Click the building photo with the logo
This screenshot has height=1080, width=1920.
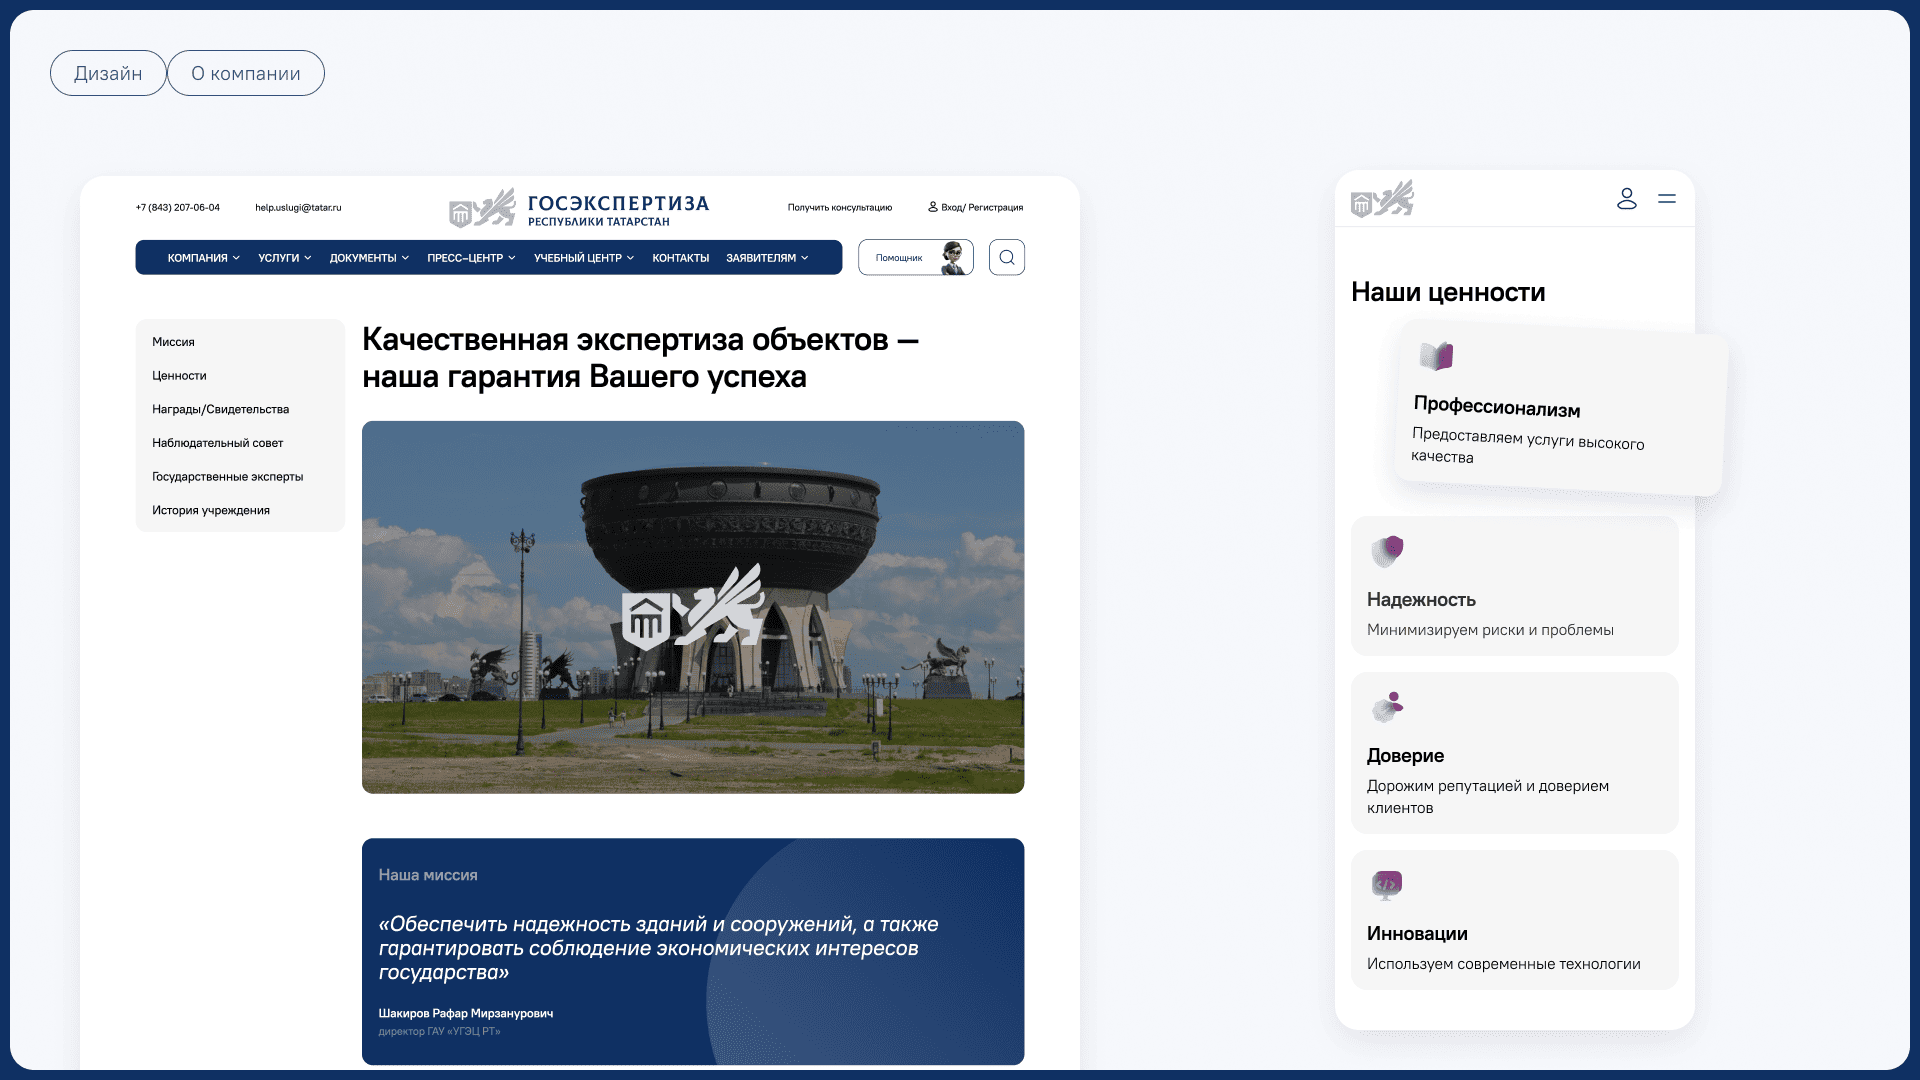tap(693, 607)
